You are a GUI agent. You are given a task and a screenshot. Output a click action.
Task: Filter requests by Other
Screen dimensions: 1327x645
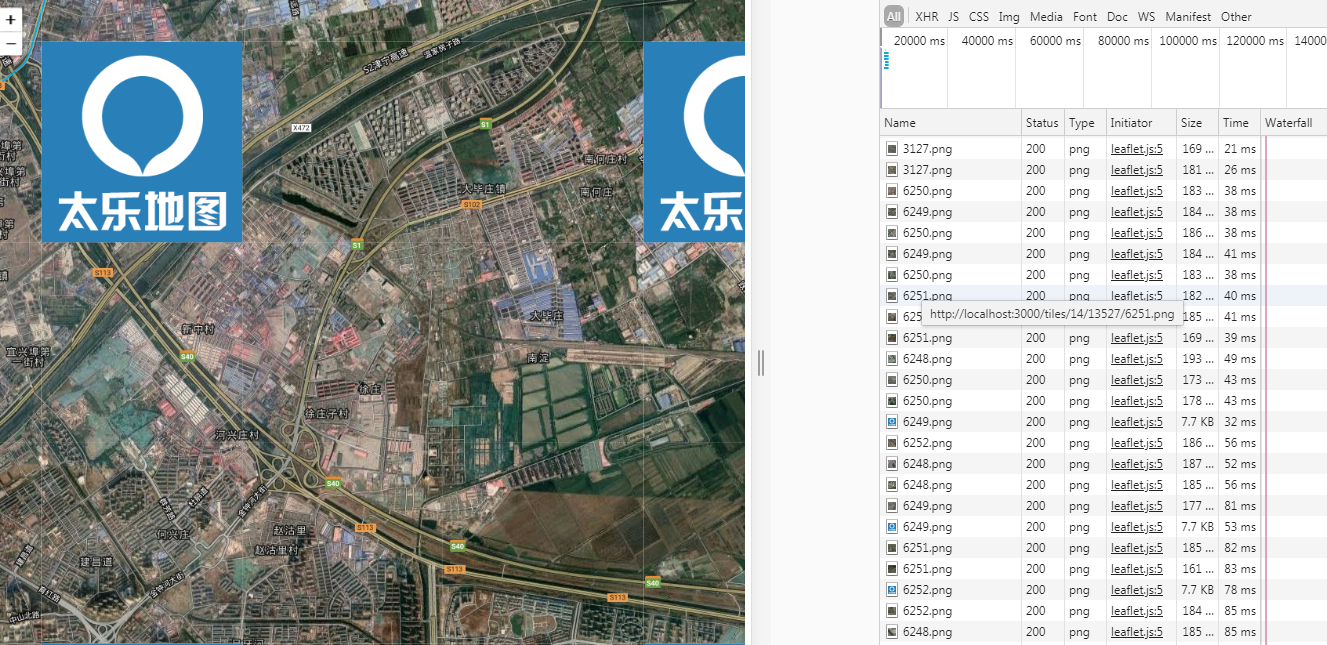point(1236,17)
